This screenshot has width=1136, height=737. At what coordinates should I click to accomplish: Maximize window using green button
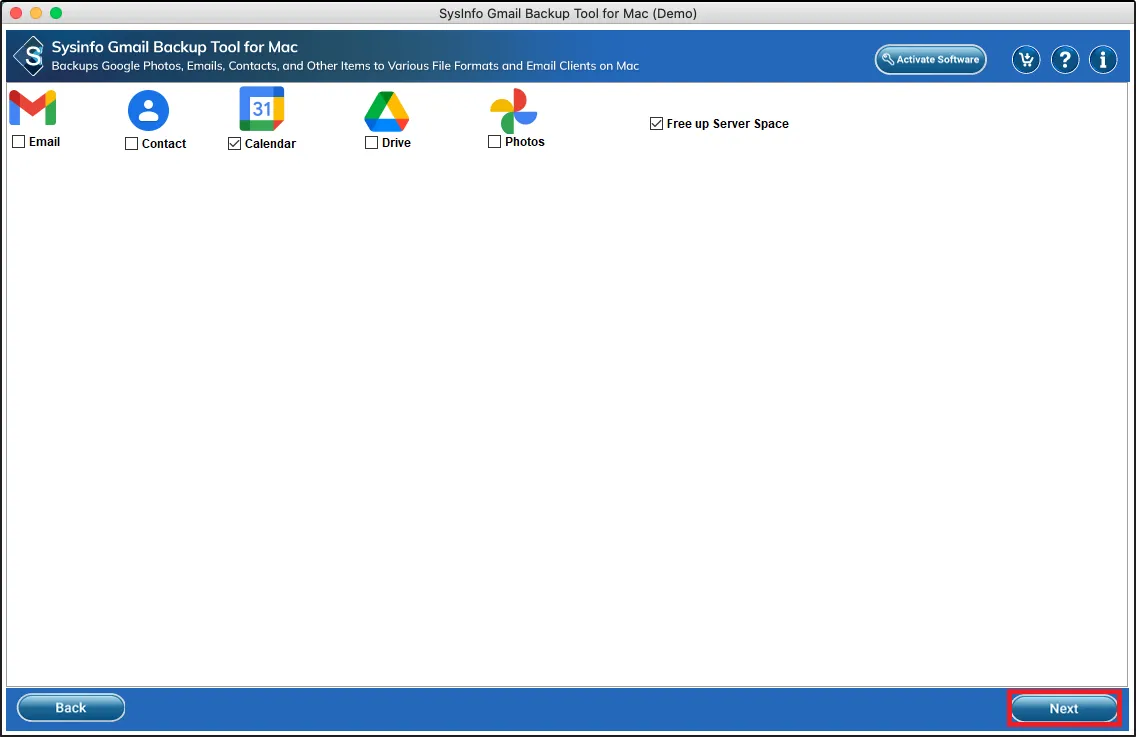[56, 13]
